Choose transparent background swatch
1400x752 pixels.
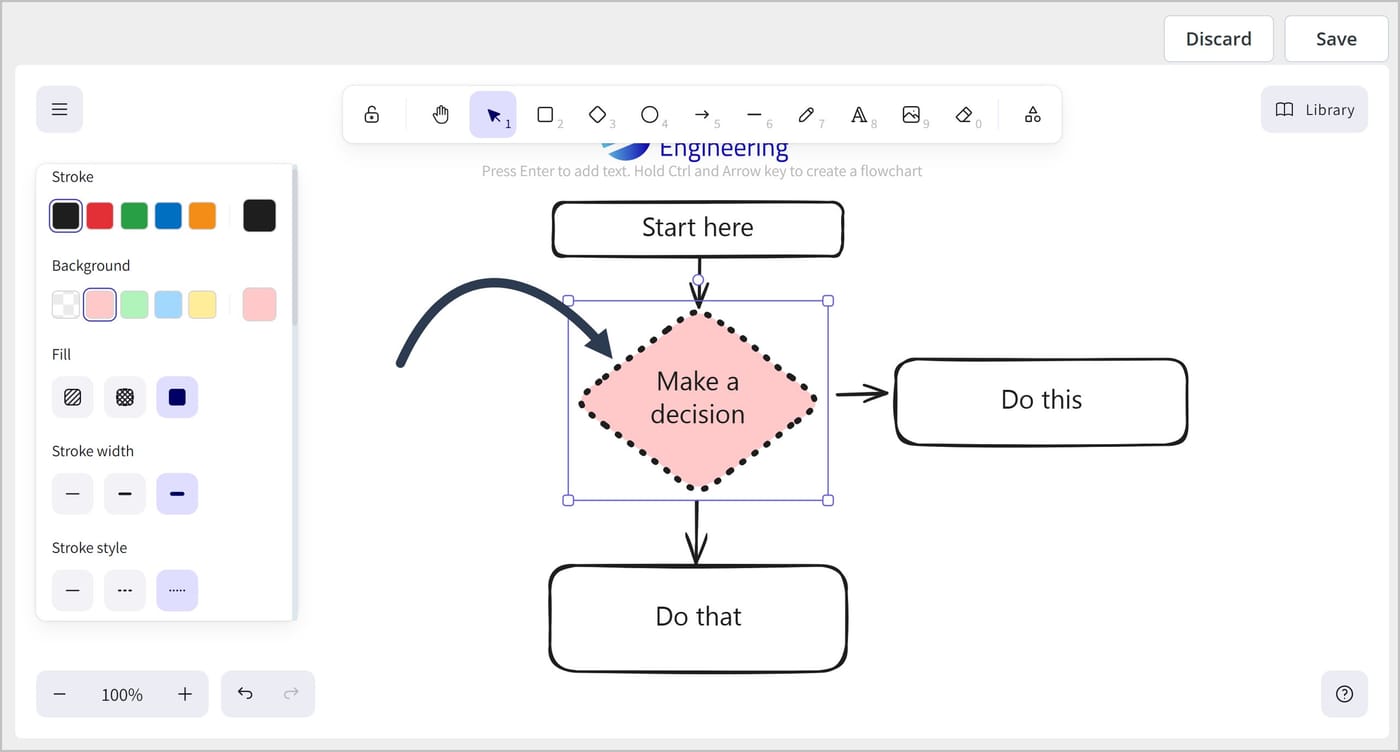coord(66,304)
